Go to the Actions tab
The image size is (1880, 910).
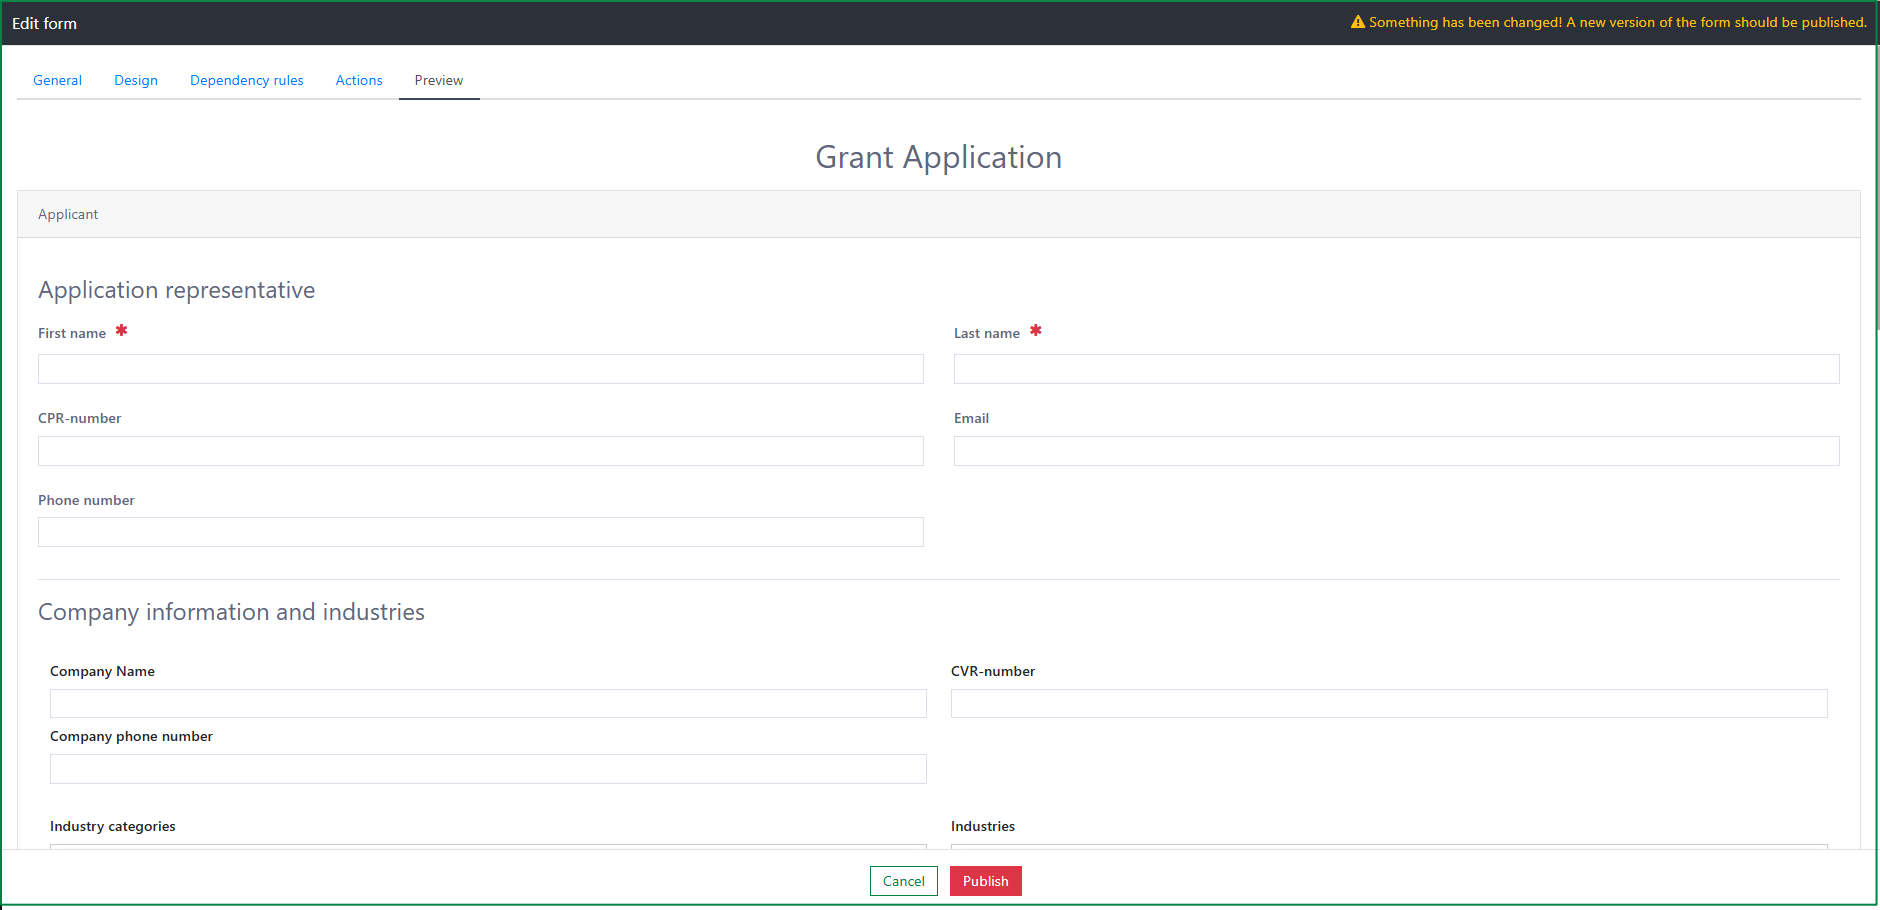click(x=359, y=80)
